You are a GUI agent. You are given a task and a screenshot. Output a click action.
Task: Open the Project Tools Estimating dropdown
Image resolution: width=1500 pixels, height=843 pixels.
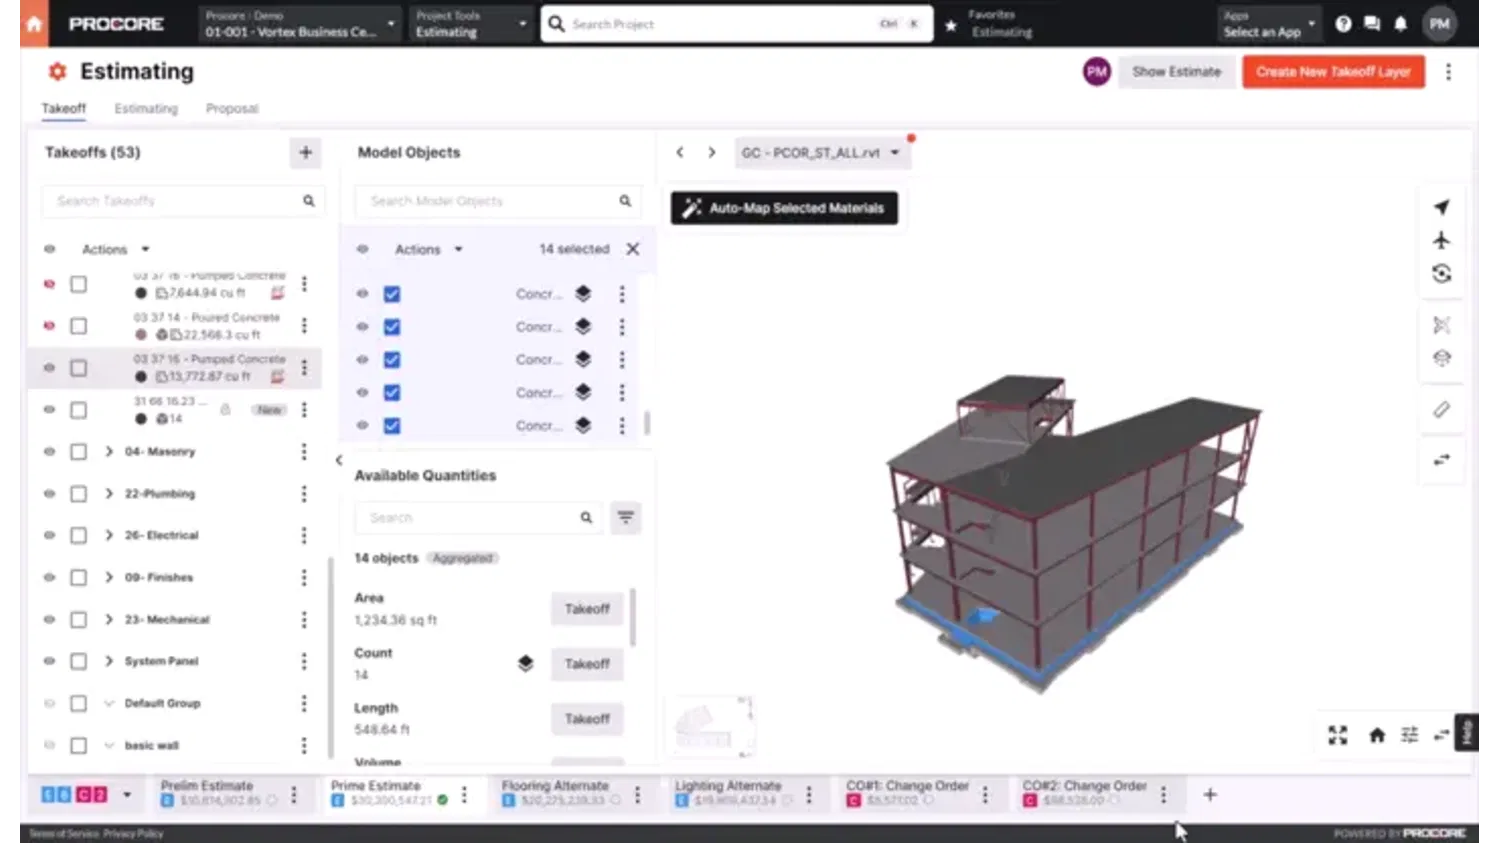pos(471,24)
